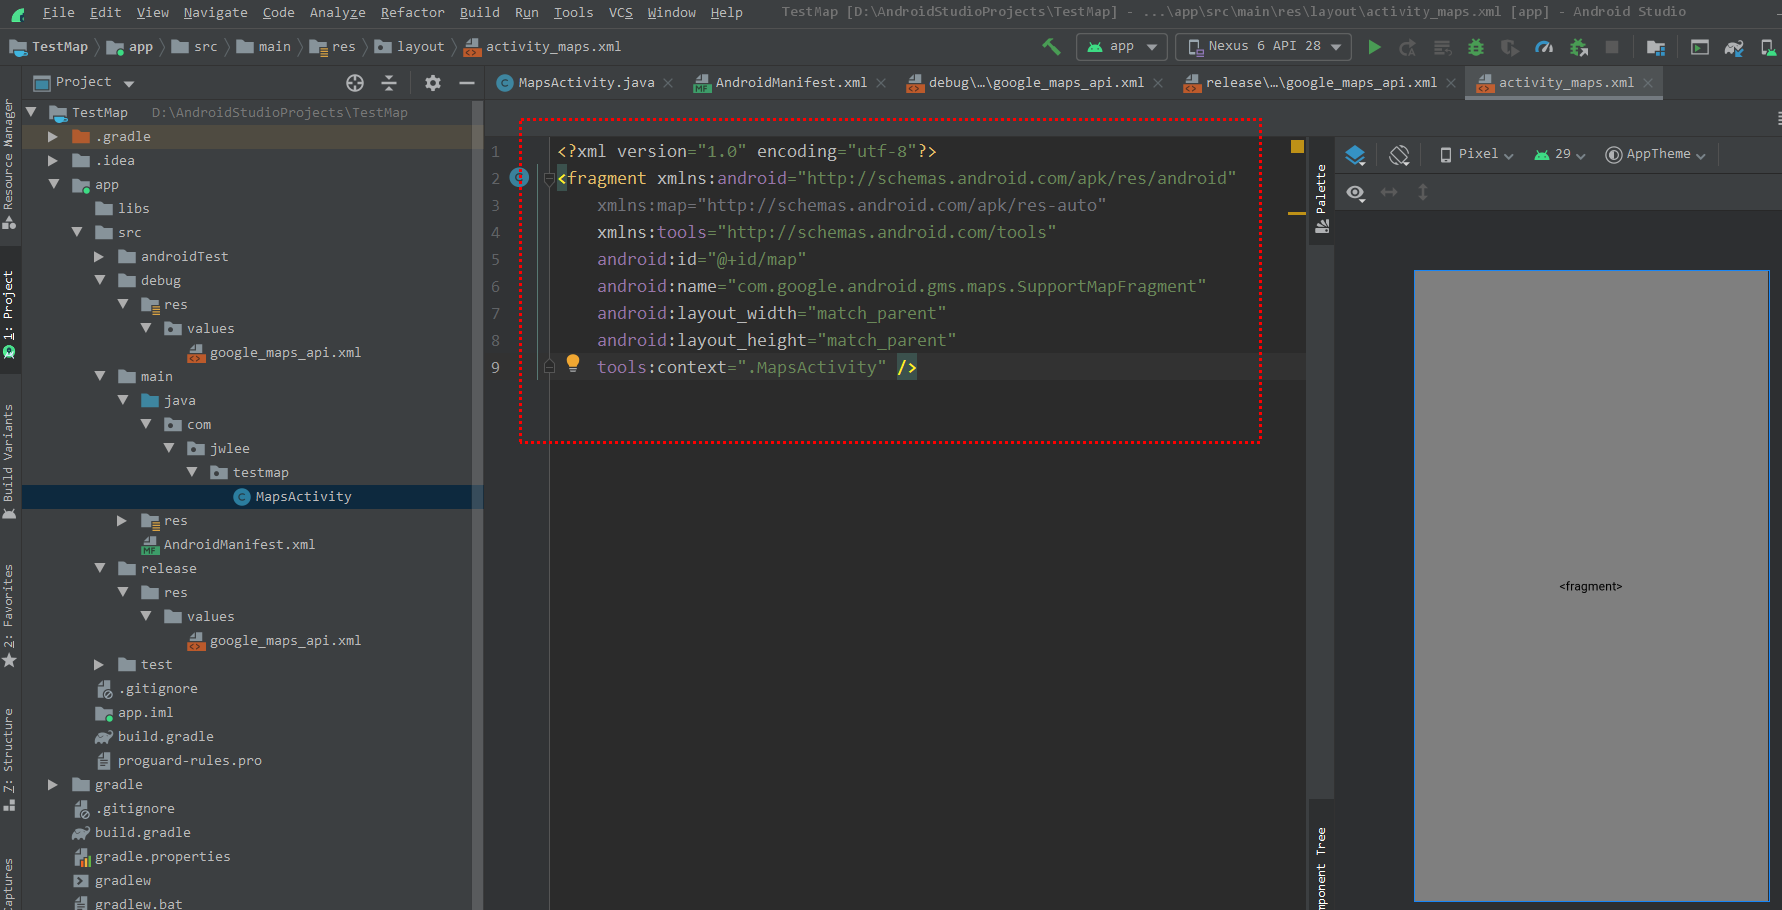Image resolution: width=1782 pixels, height=910 pixels.
Task: Select MapsActivity in project tree
Action: 303,497
